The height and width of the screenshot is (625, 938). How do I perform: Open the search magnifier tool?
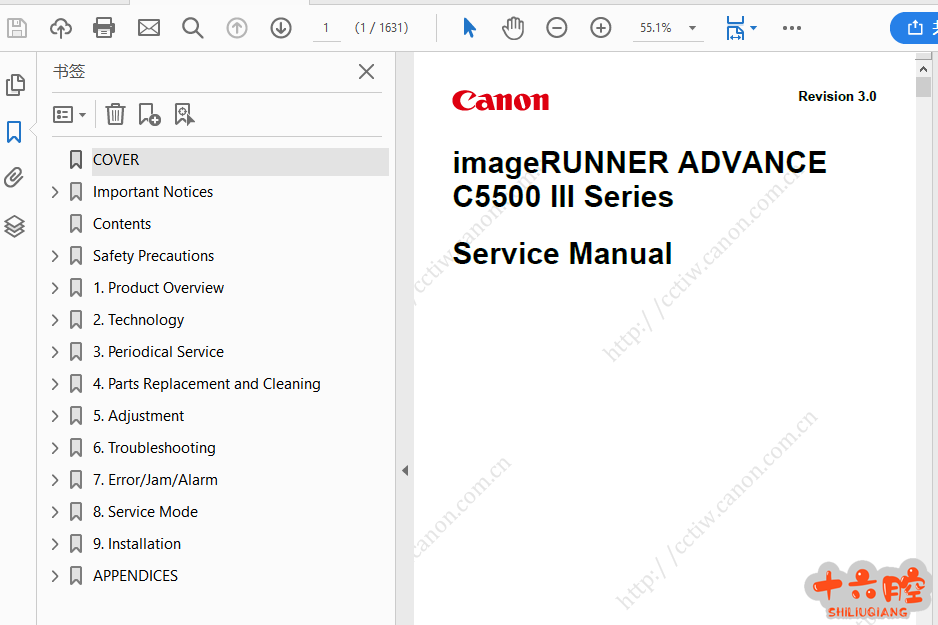[193, 28]
